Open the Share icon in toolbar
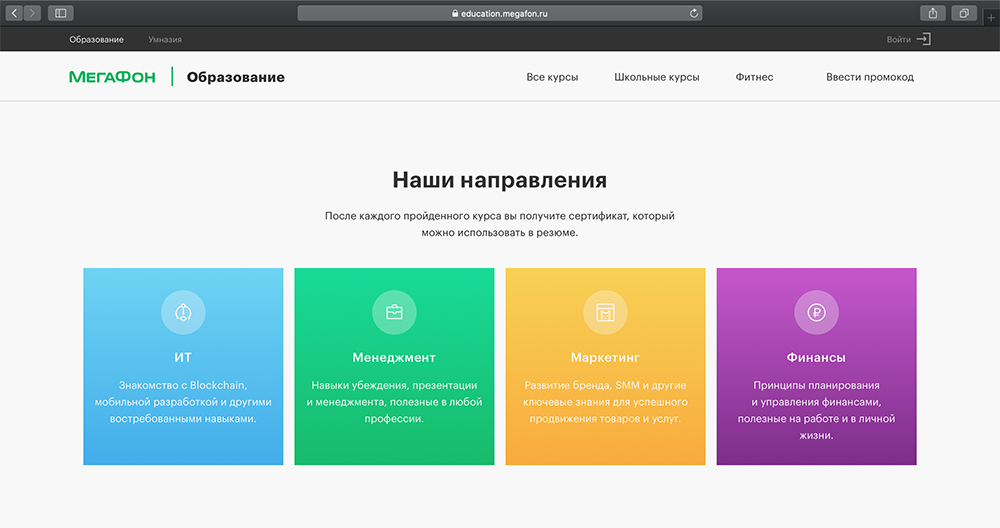1000x528 pixels. [933, 13]
